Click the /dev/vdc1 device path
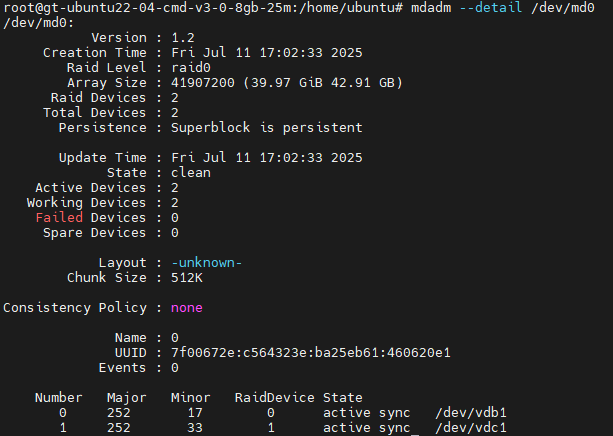Screen dimensions: 613x436 [x=471, y=428]
